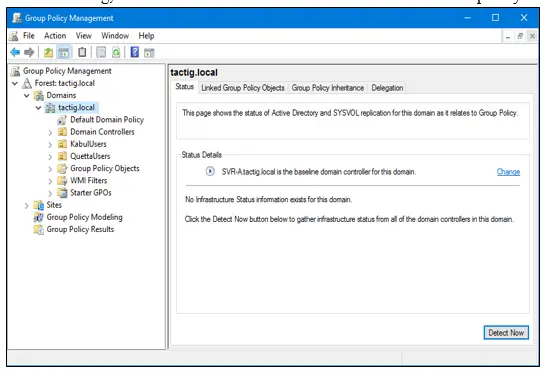Click the Group Policy Results icon
546x371 pixels.
tap(38, 230)
